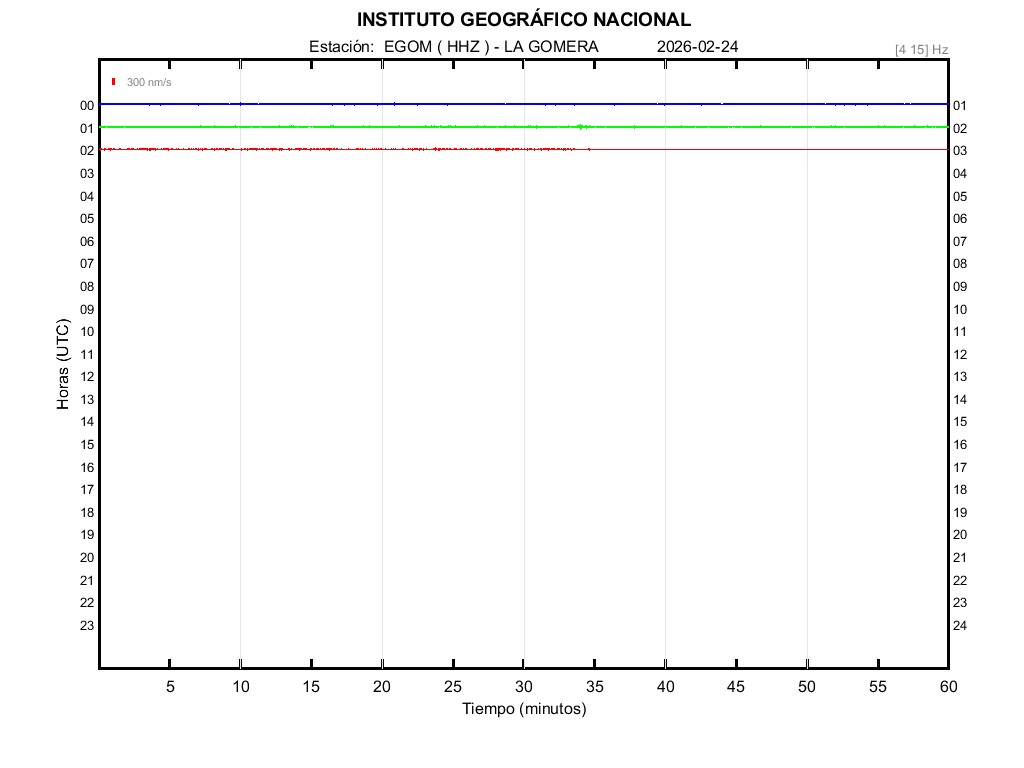Click the Horas (UTC) vertical axis label
The image size is (1024, 768).
(63, 365)
